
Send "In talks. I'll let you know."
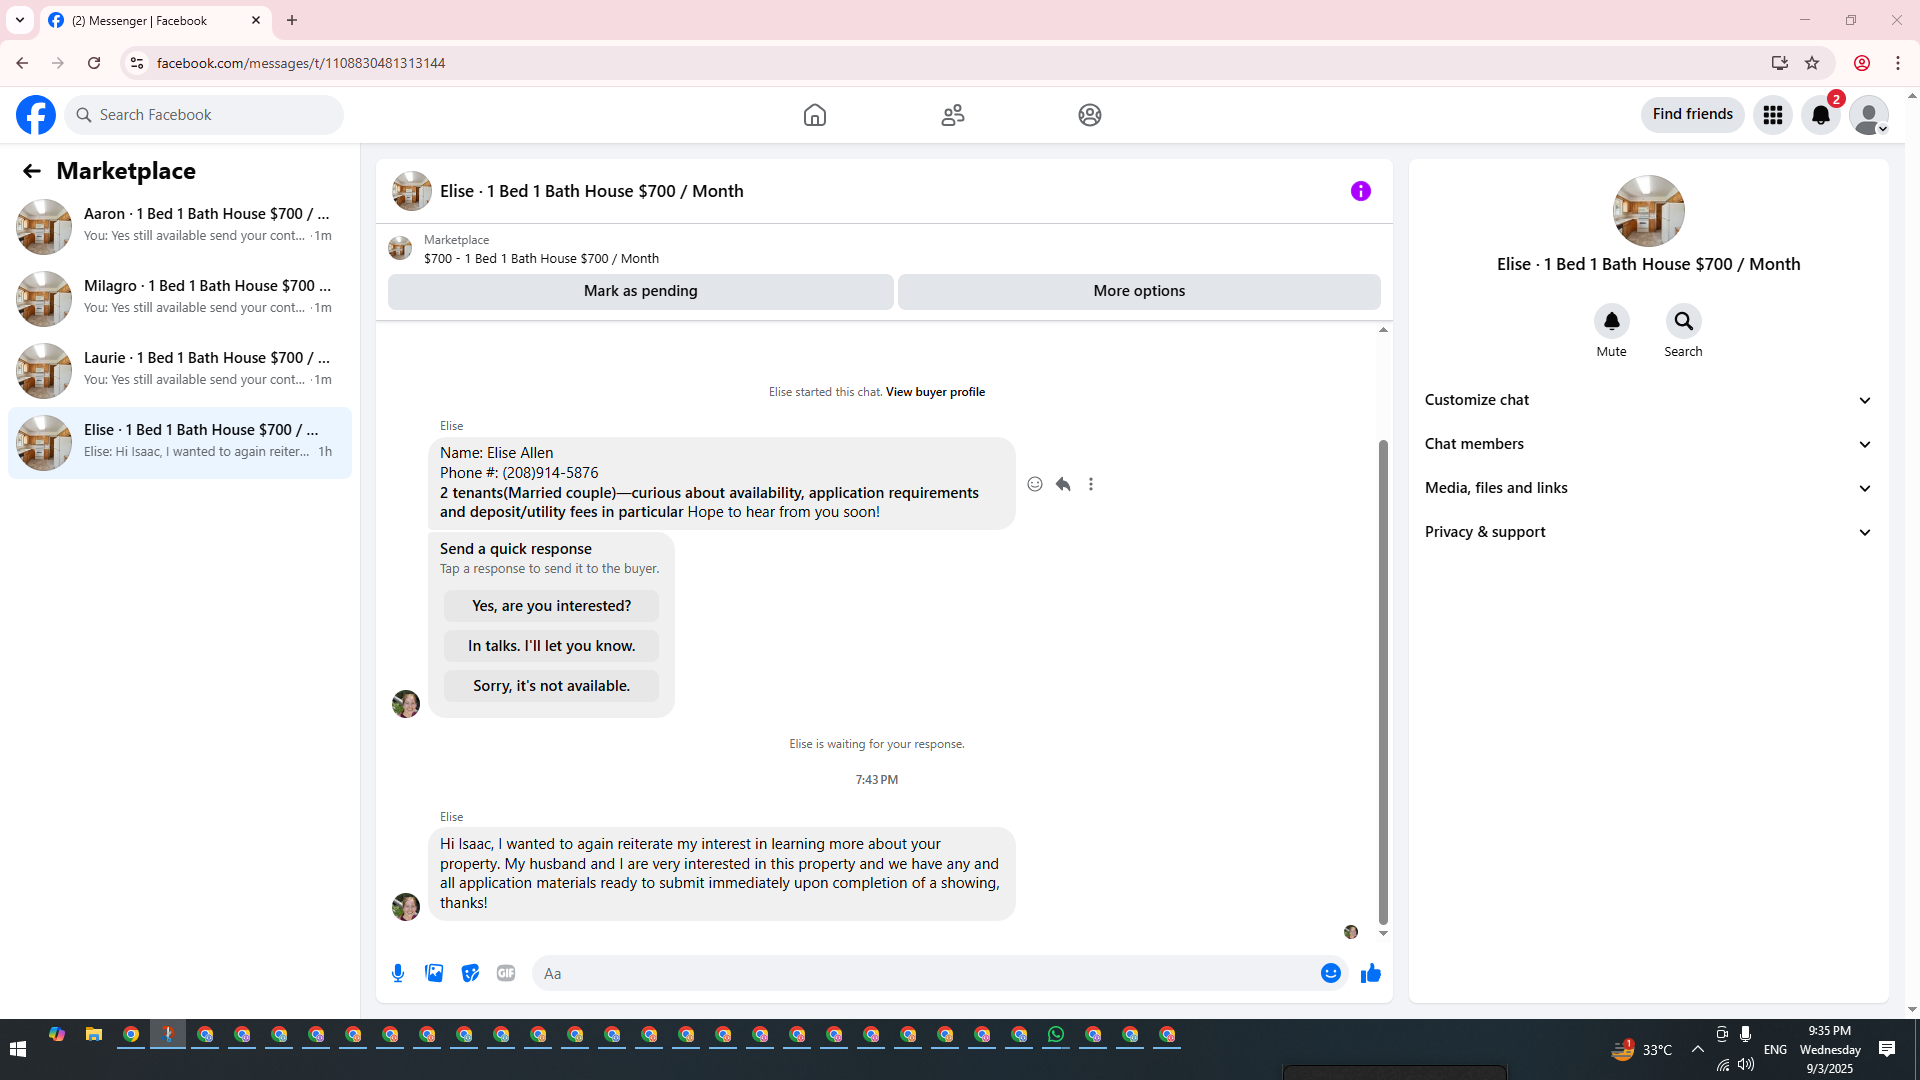[551, 646]
